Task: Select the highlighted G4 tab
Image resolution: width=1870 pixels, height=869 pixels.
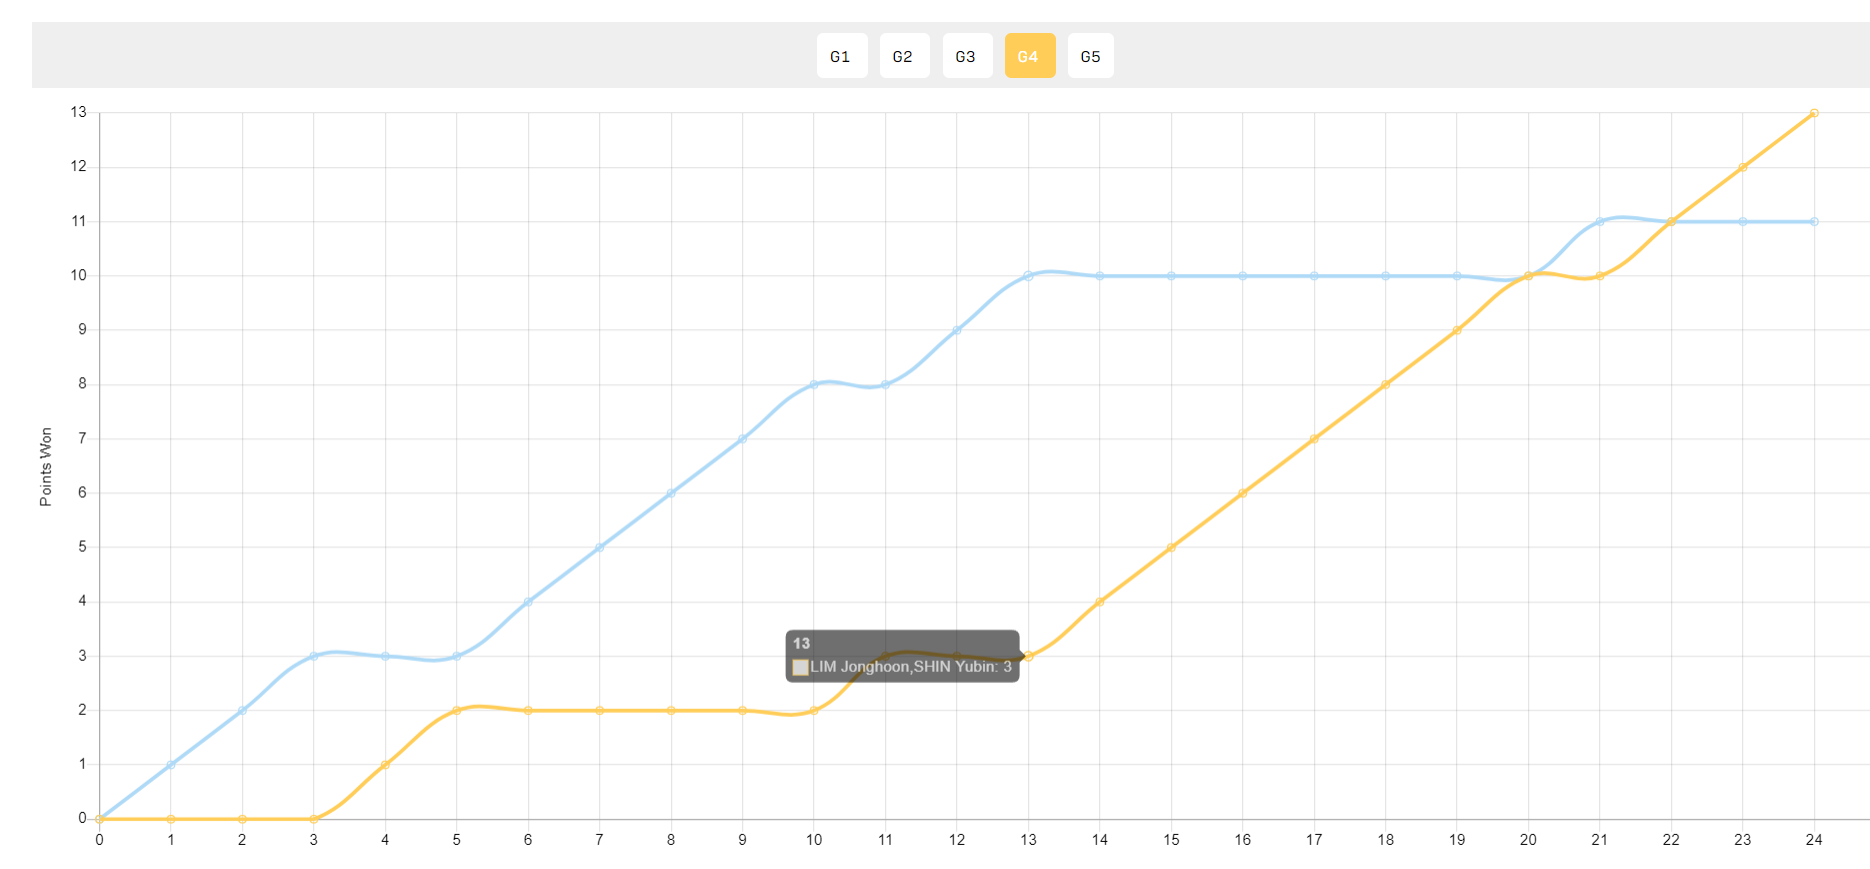Action: (1030, 55)
